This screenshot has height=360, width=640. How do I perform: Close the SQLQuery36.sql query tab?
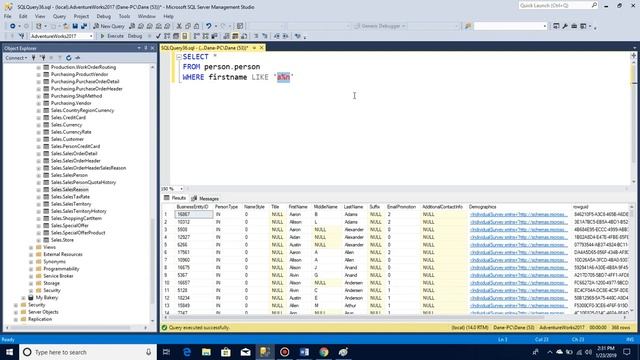tap(262, 48)
